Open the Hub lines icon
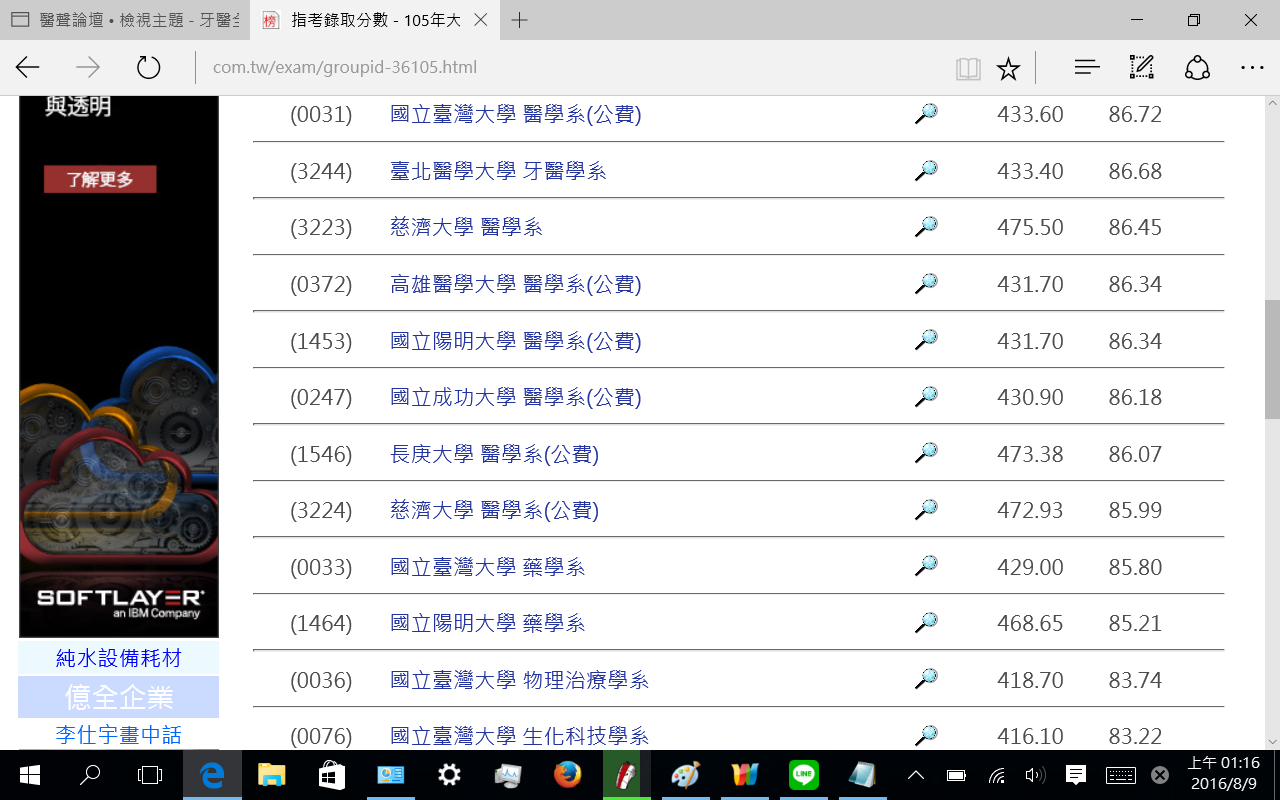Screen dimensions: 1280x800 [x=1087, y=68]
